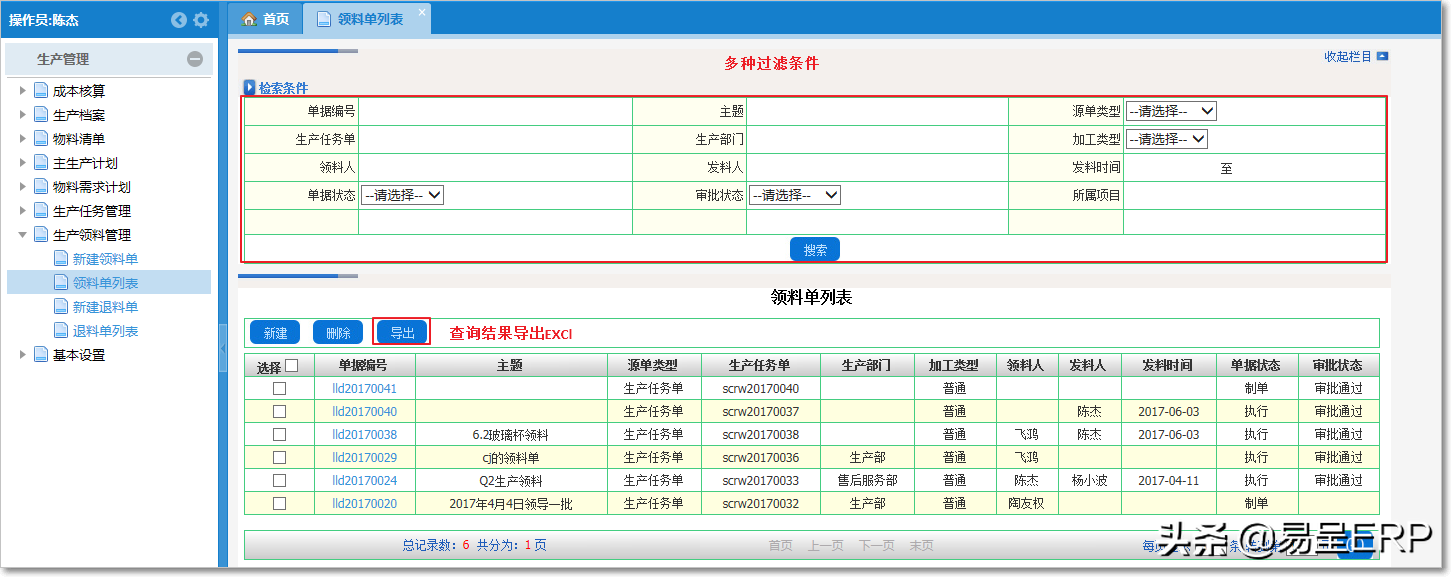The height and width of the screenshot is (577, 1451).
Task: Tick the checkbox for row lld20170024
Action: pyautogui.click(x=280, y=480)
